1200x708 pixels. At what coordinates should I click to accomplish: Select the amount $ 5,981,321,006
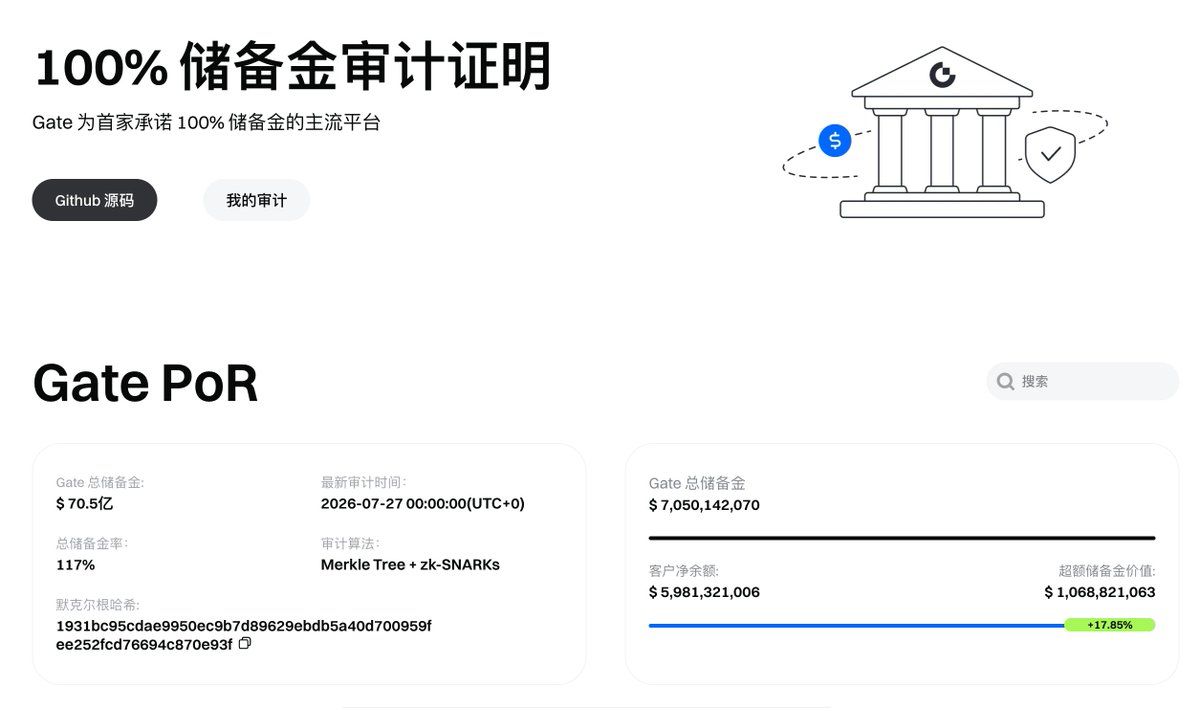pos(704,592)
